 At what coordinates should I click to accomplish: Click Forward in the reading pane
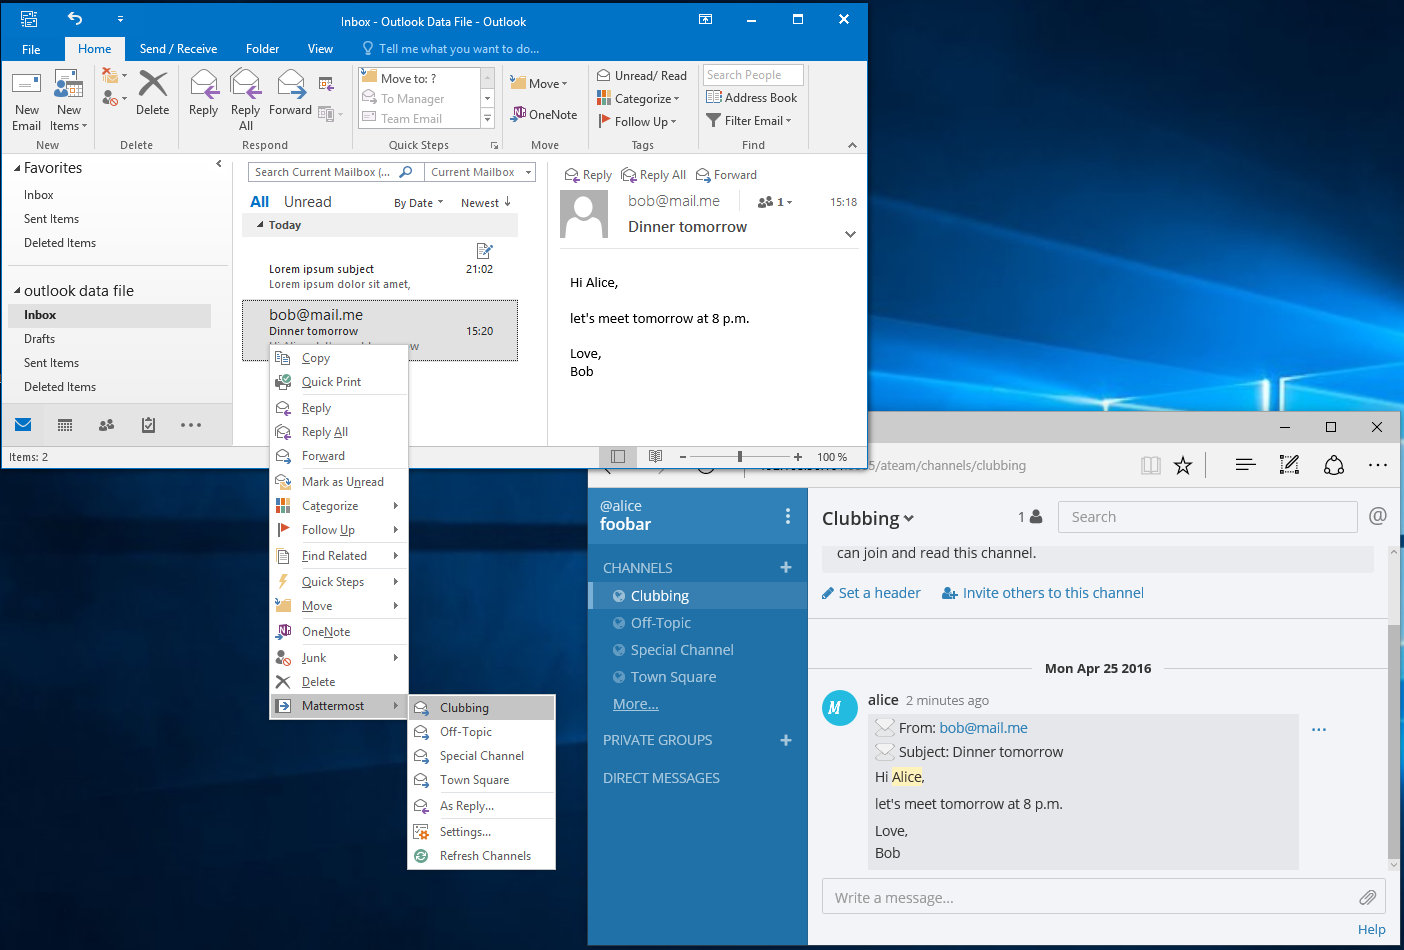pos(726,175)
